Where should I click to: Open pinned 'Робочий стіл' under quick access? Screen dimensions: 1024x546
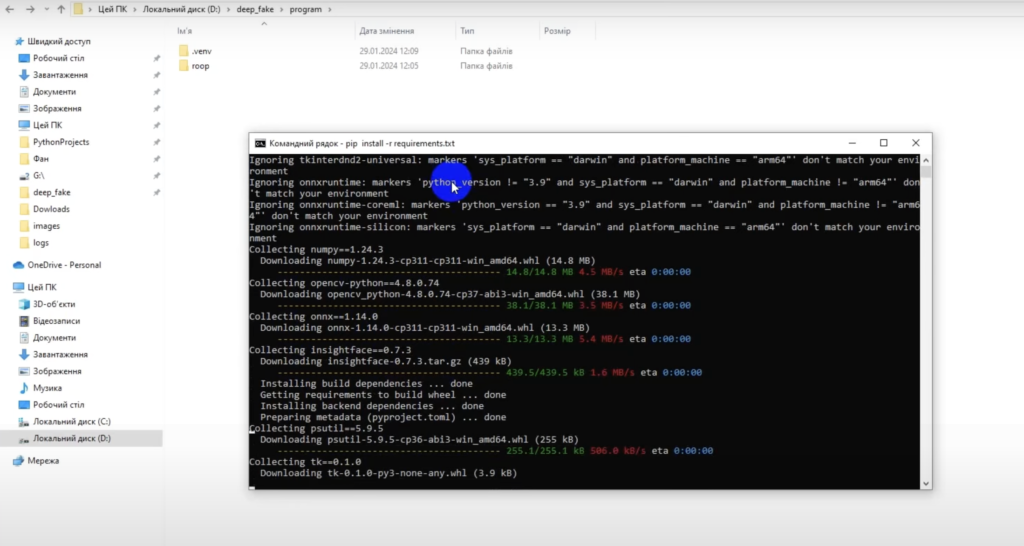click(59, 58)
